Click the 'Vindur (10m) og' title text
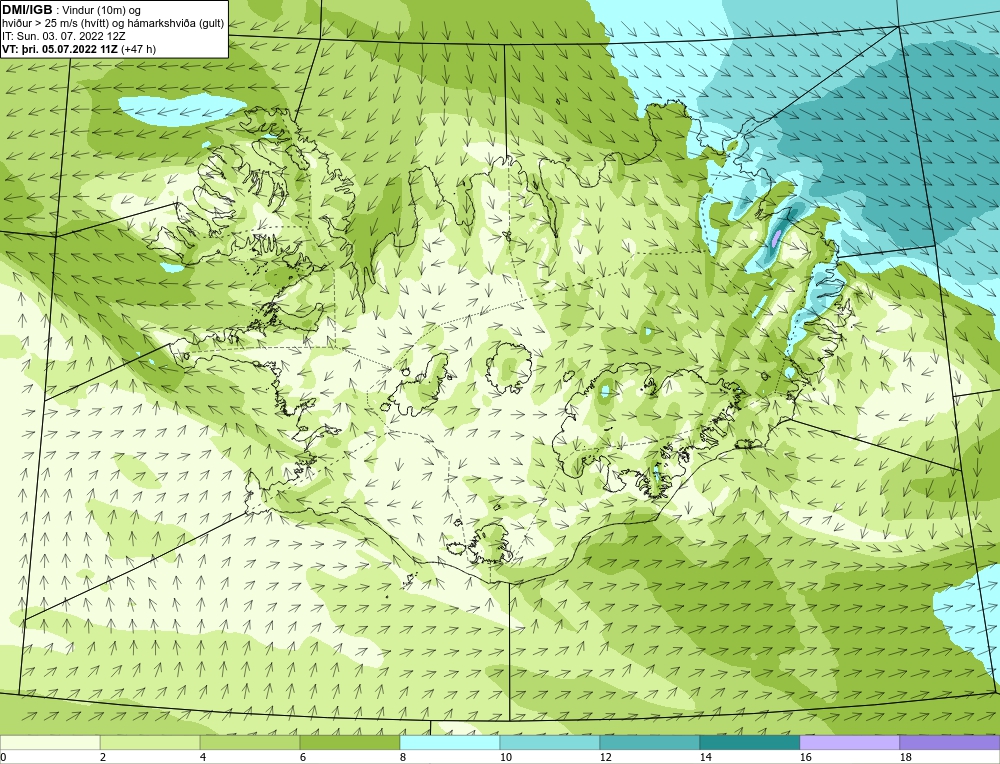Viewport: 1000px width, 764px height. coord(103,11)
